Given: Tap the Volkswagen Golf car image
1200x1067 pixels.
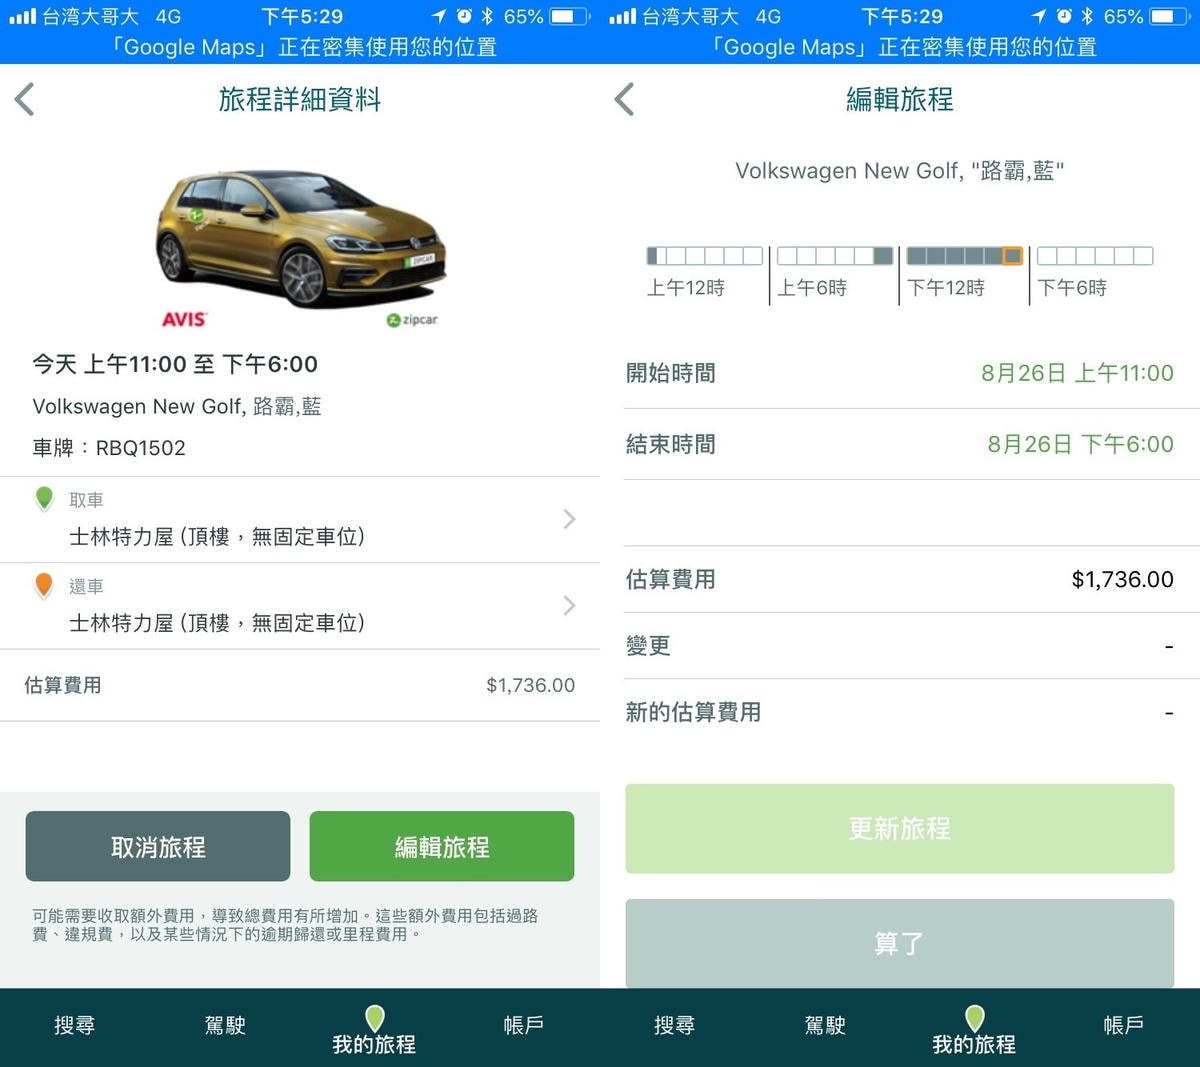Looking at the screenshot, I should tap(300, 236).
